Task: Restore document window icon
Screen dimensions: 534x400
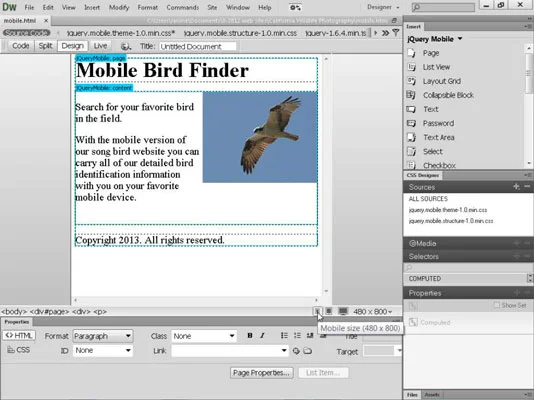Action: [x=394, y=21]
